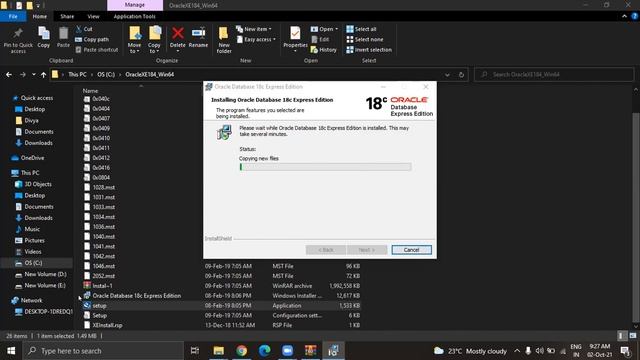Select 3D Objects in navigation pane

(x=38, y=184)
